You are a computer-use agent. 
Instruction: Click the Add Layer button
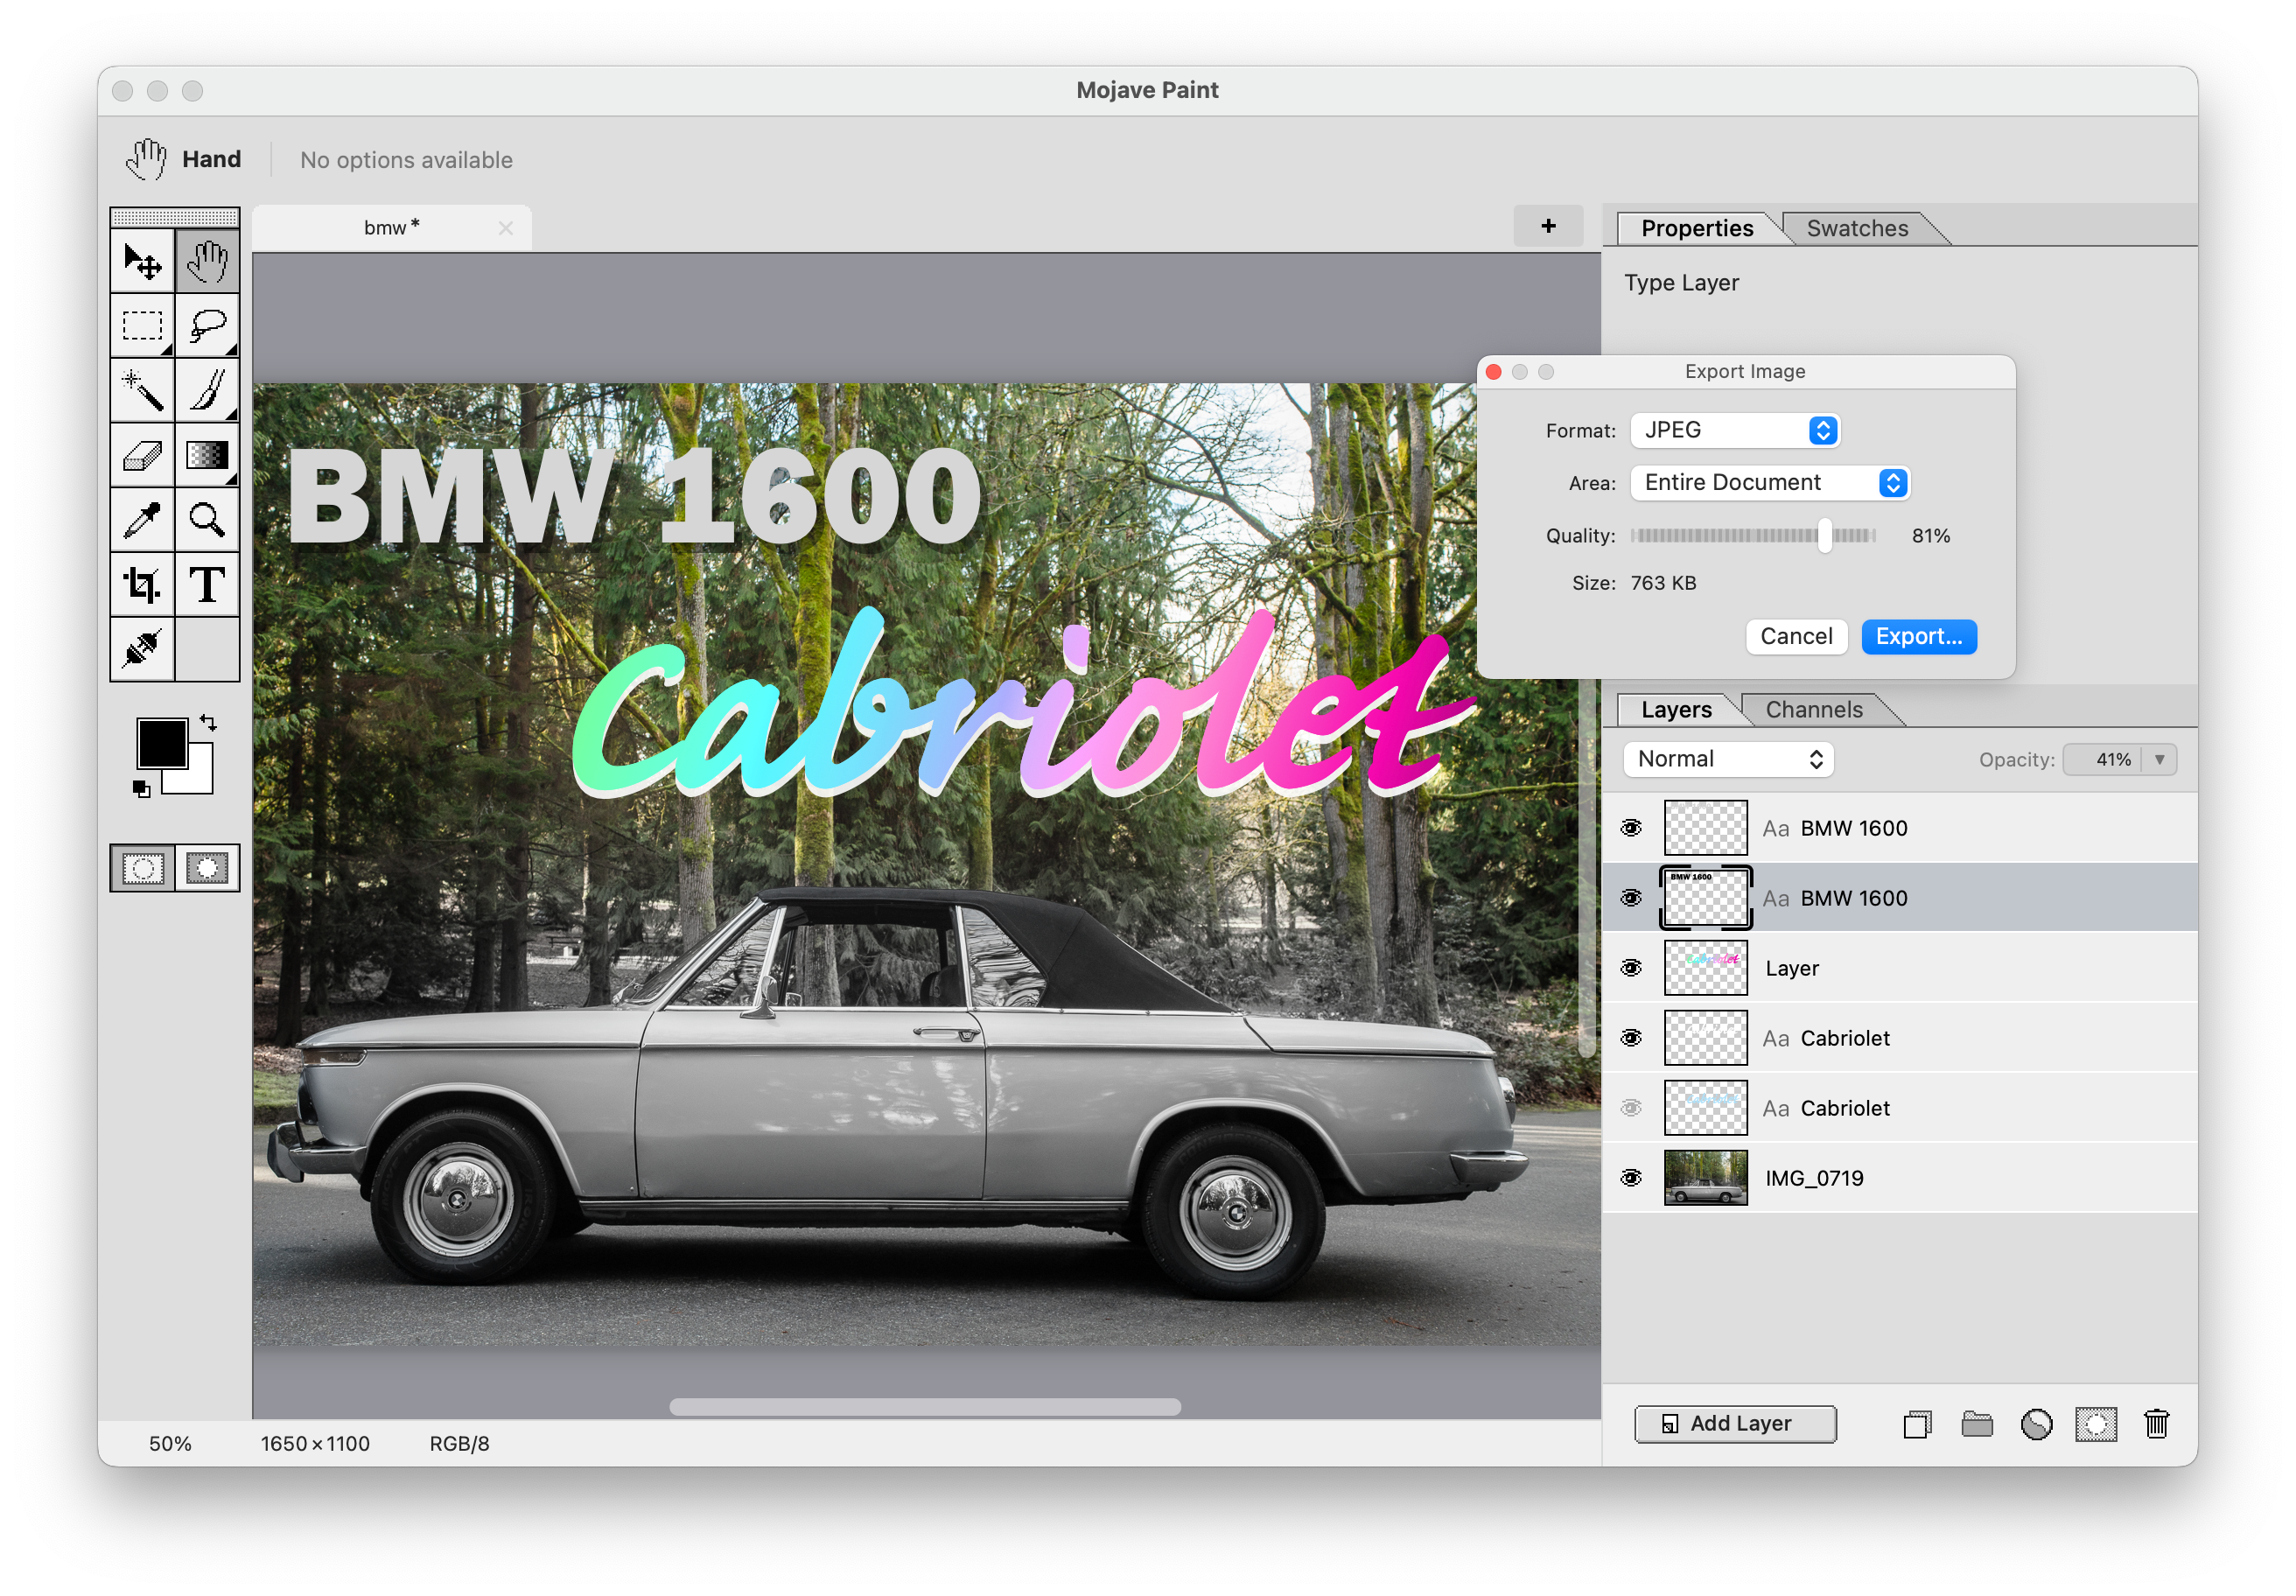[1735, 1423]
